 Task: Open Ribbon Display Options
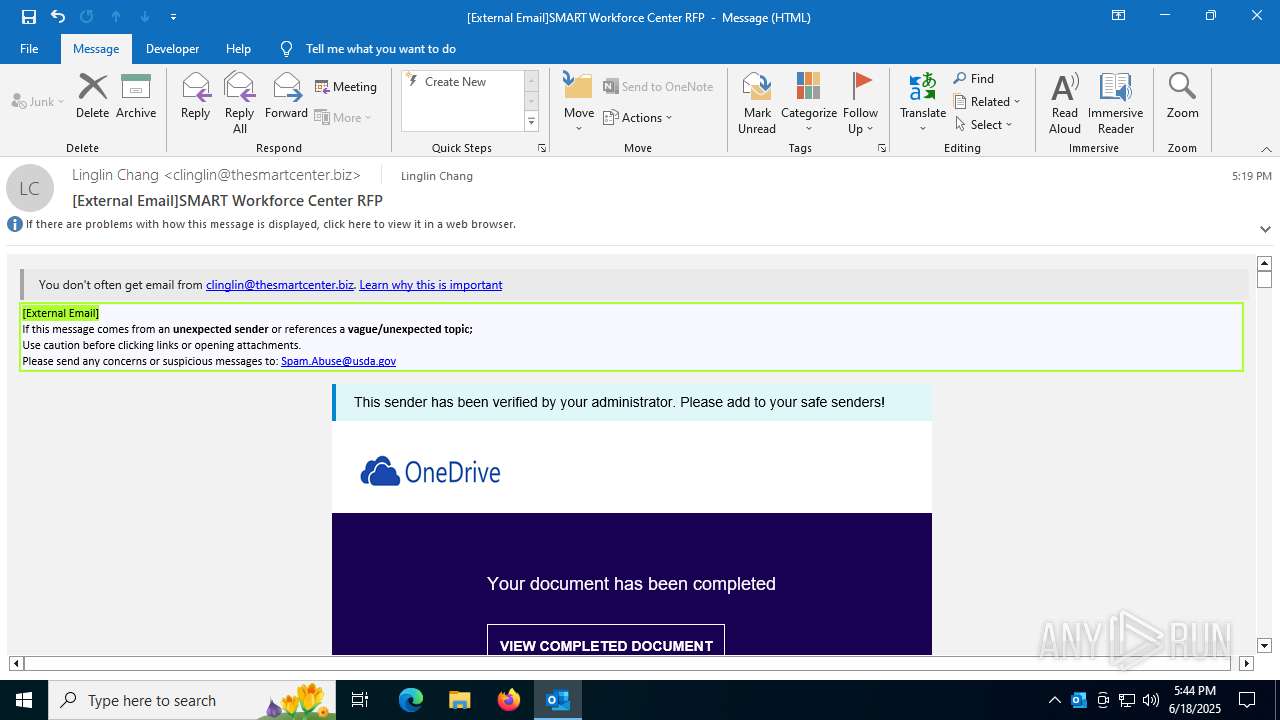click(1118, 16)
